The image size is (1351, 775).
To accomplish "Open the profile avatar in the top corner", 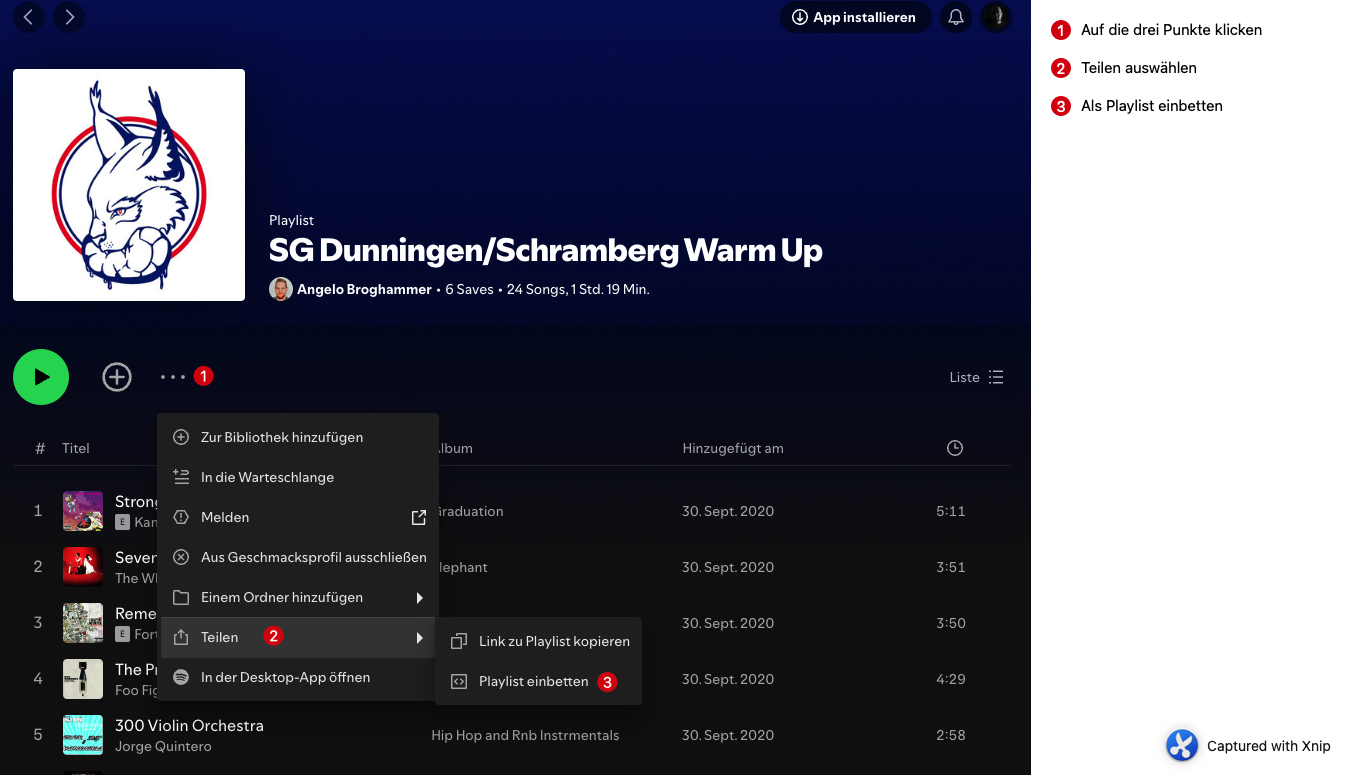I will (x=995, y=17).
